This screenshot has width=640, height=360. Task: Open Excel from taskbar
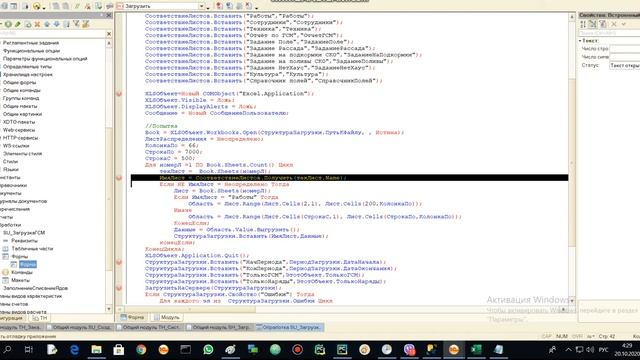tap(476, 350)
